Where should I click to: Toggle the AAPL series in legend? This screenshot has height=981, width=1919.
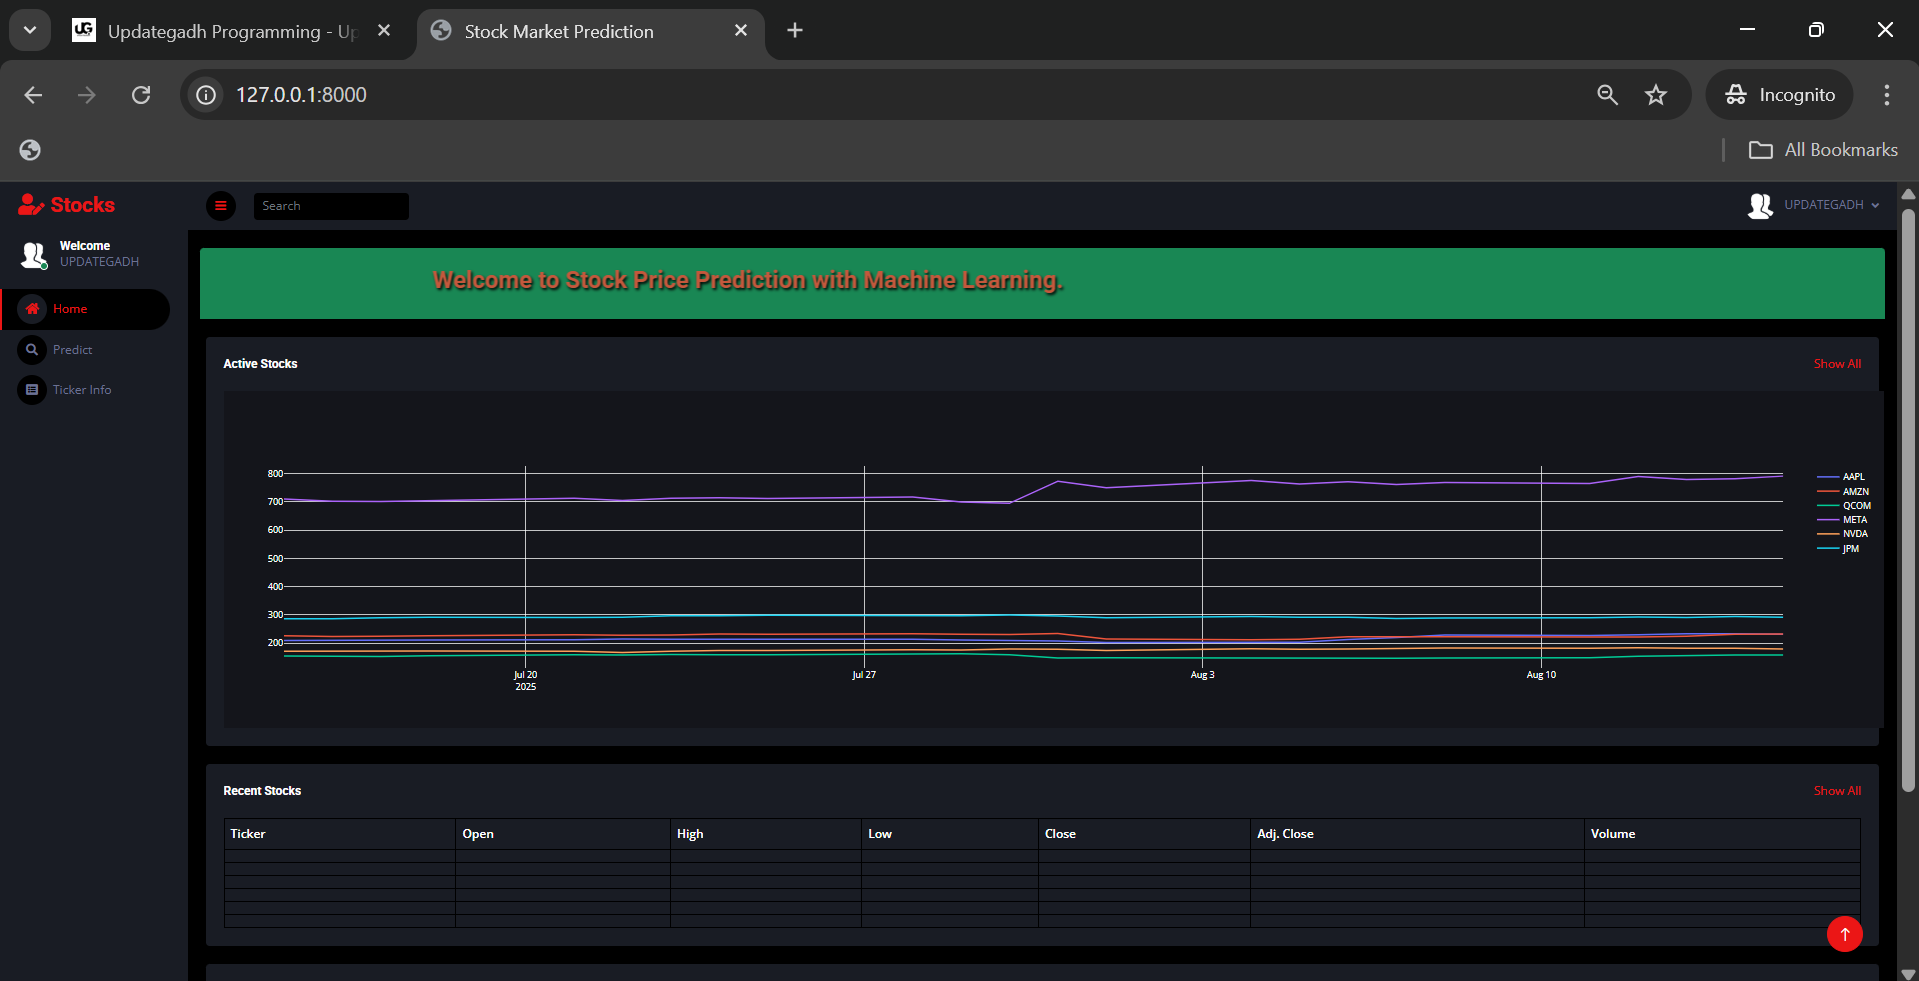click(1853, 477)
